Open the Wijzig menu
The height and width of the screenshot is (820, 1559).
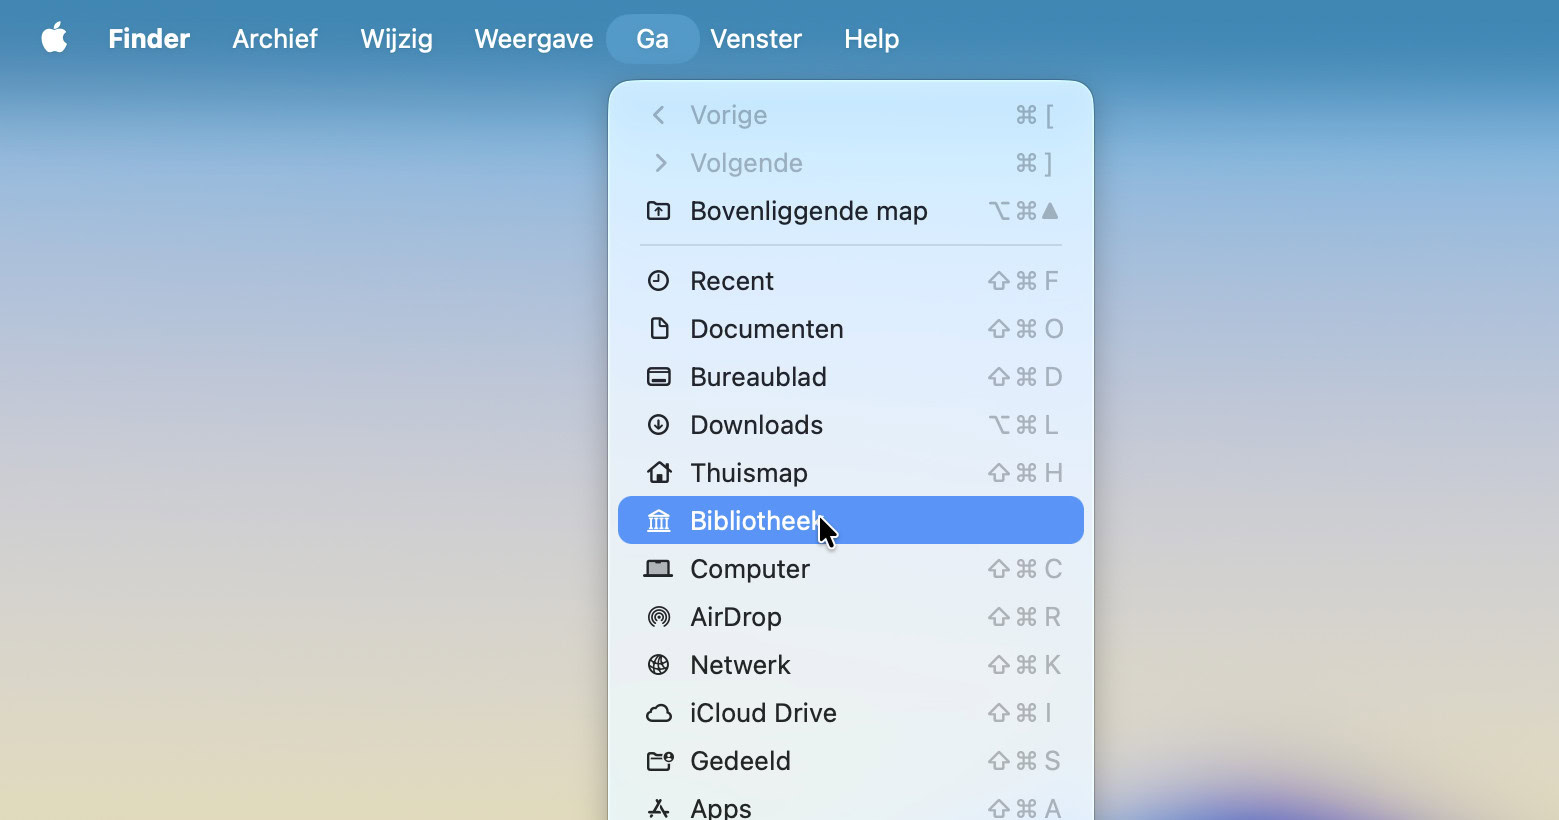396,39
